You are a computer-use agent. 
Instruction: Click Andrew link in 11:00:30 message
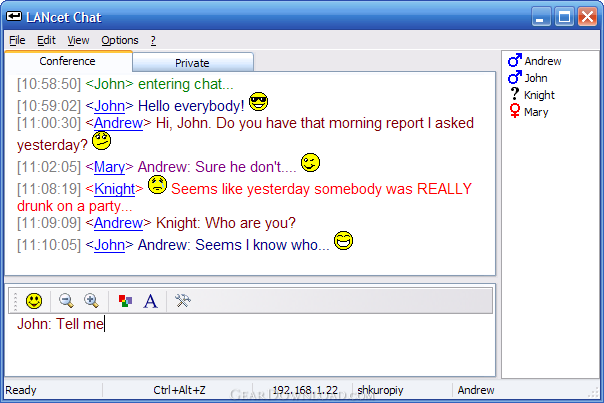[x=118, y=123]
